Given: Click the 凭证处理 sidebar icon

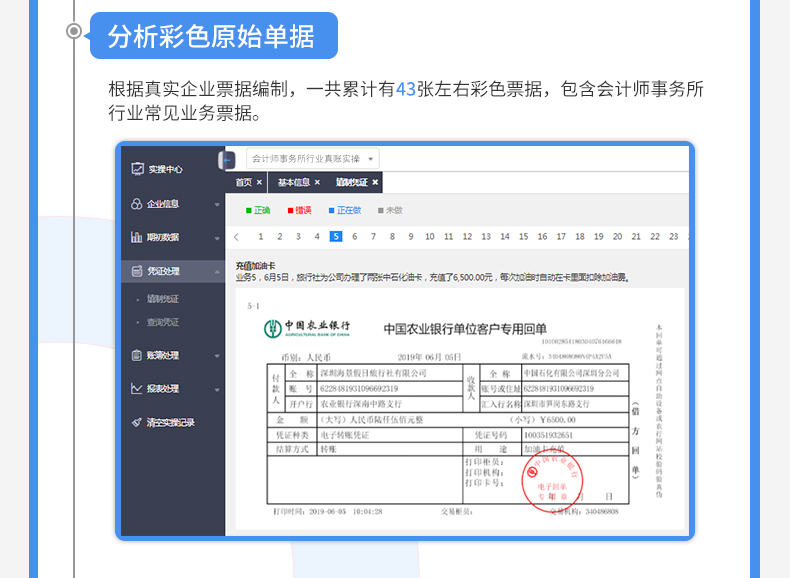Looking at the screenshot, I should click(137, 271).
